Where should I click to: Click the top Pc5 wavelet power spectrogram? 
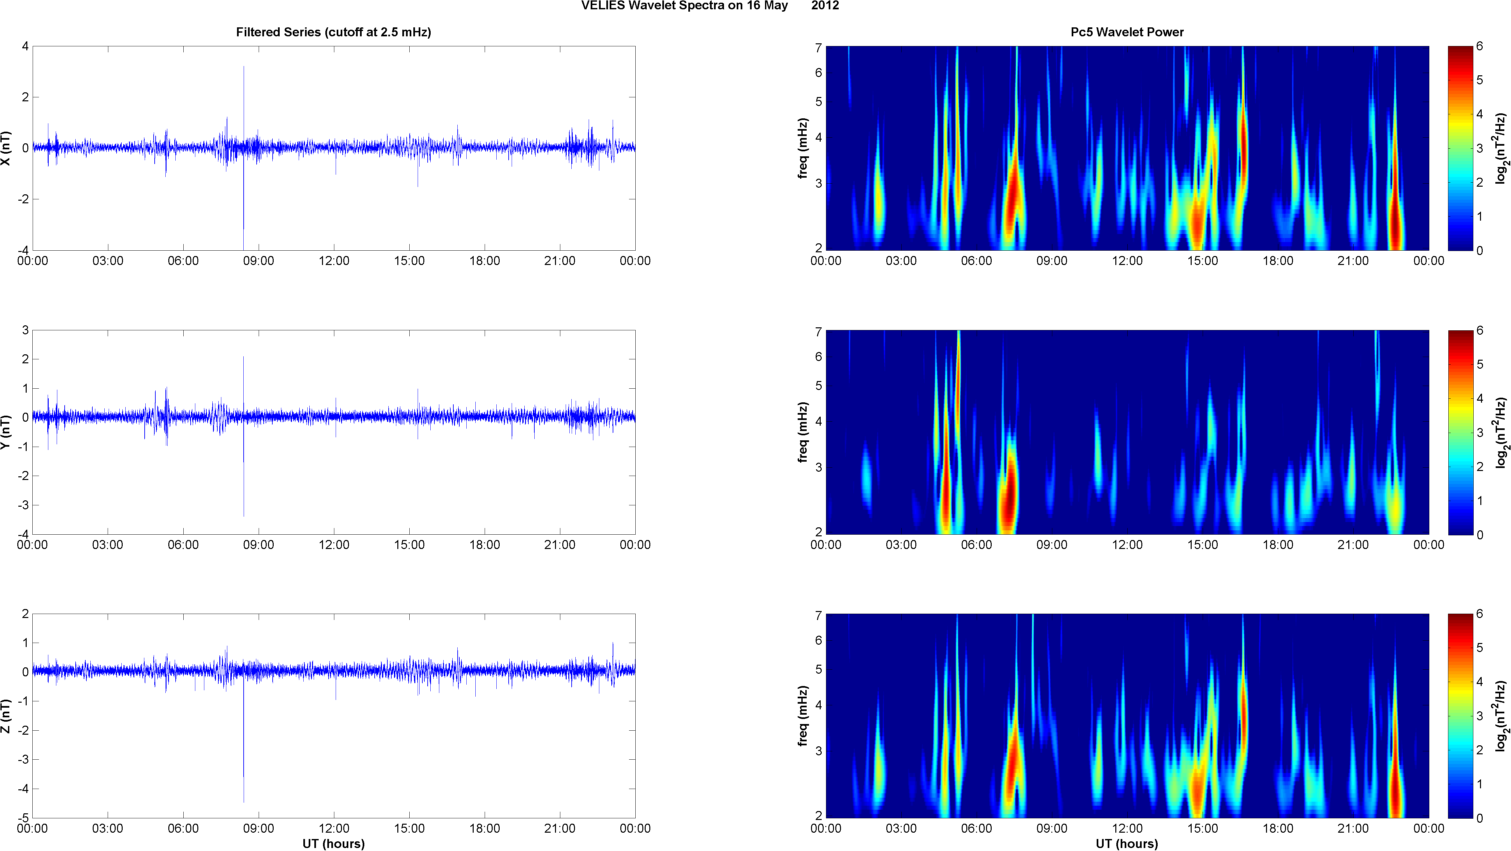pyautogui.click(x=1127, y=148)
